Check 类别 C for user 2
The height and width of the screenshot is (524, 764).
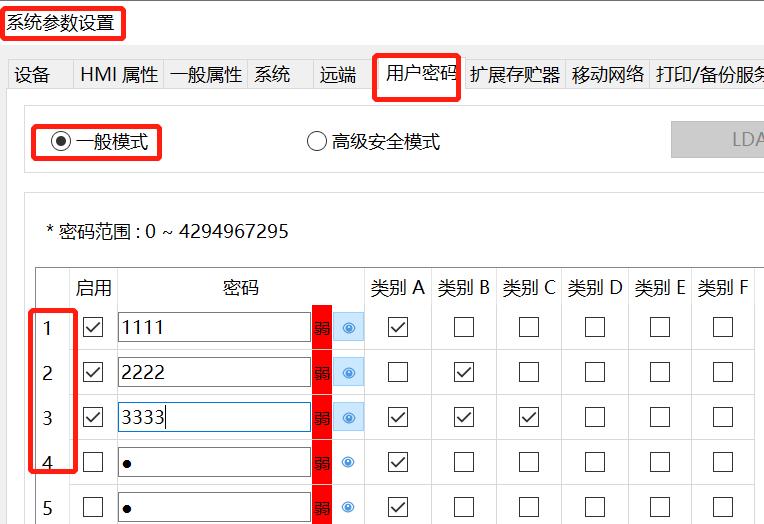(x=529, y=372)
